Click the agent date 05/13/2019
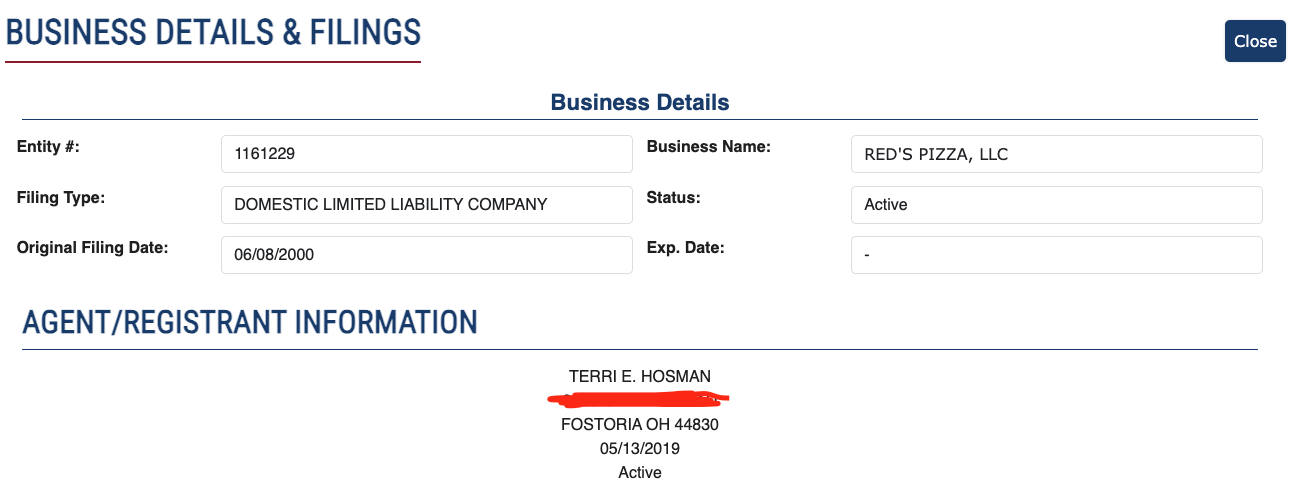The width and height of the screenshot is (1290, 504). (640, 449)
